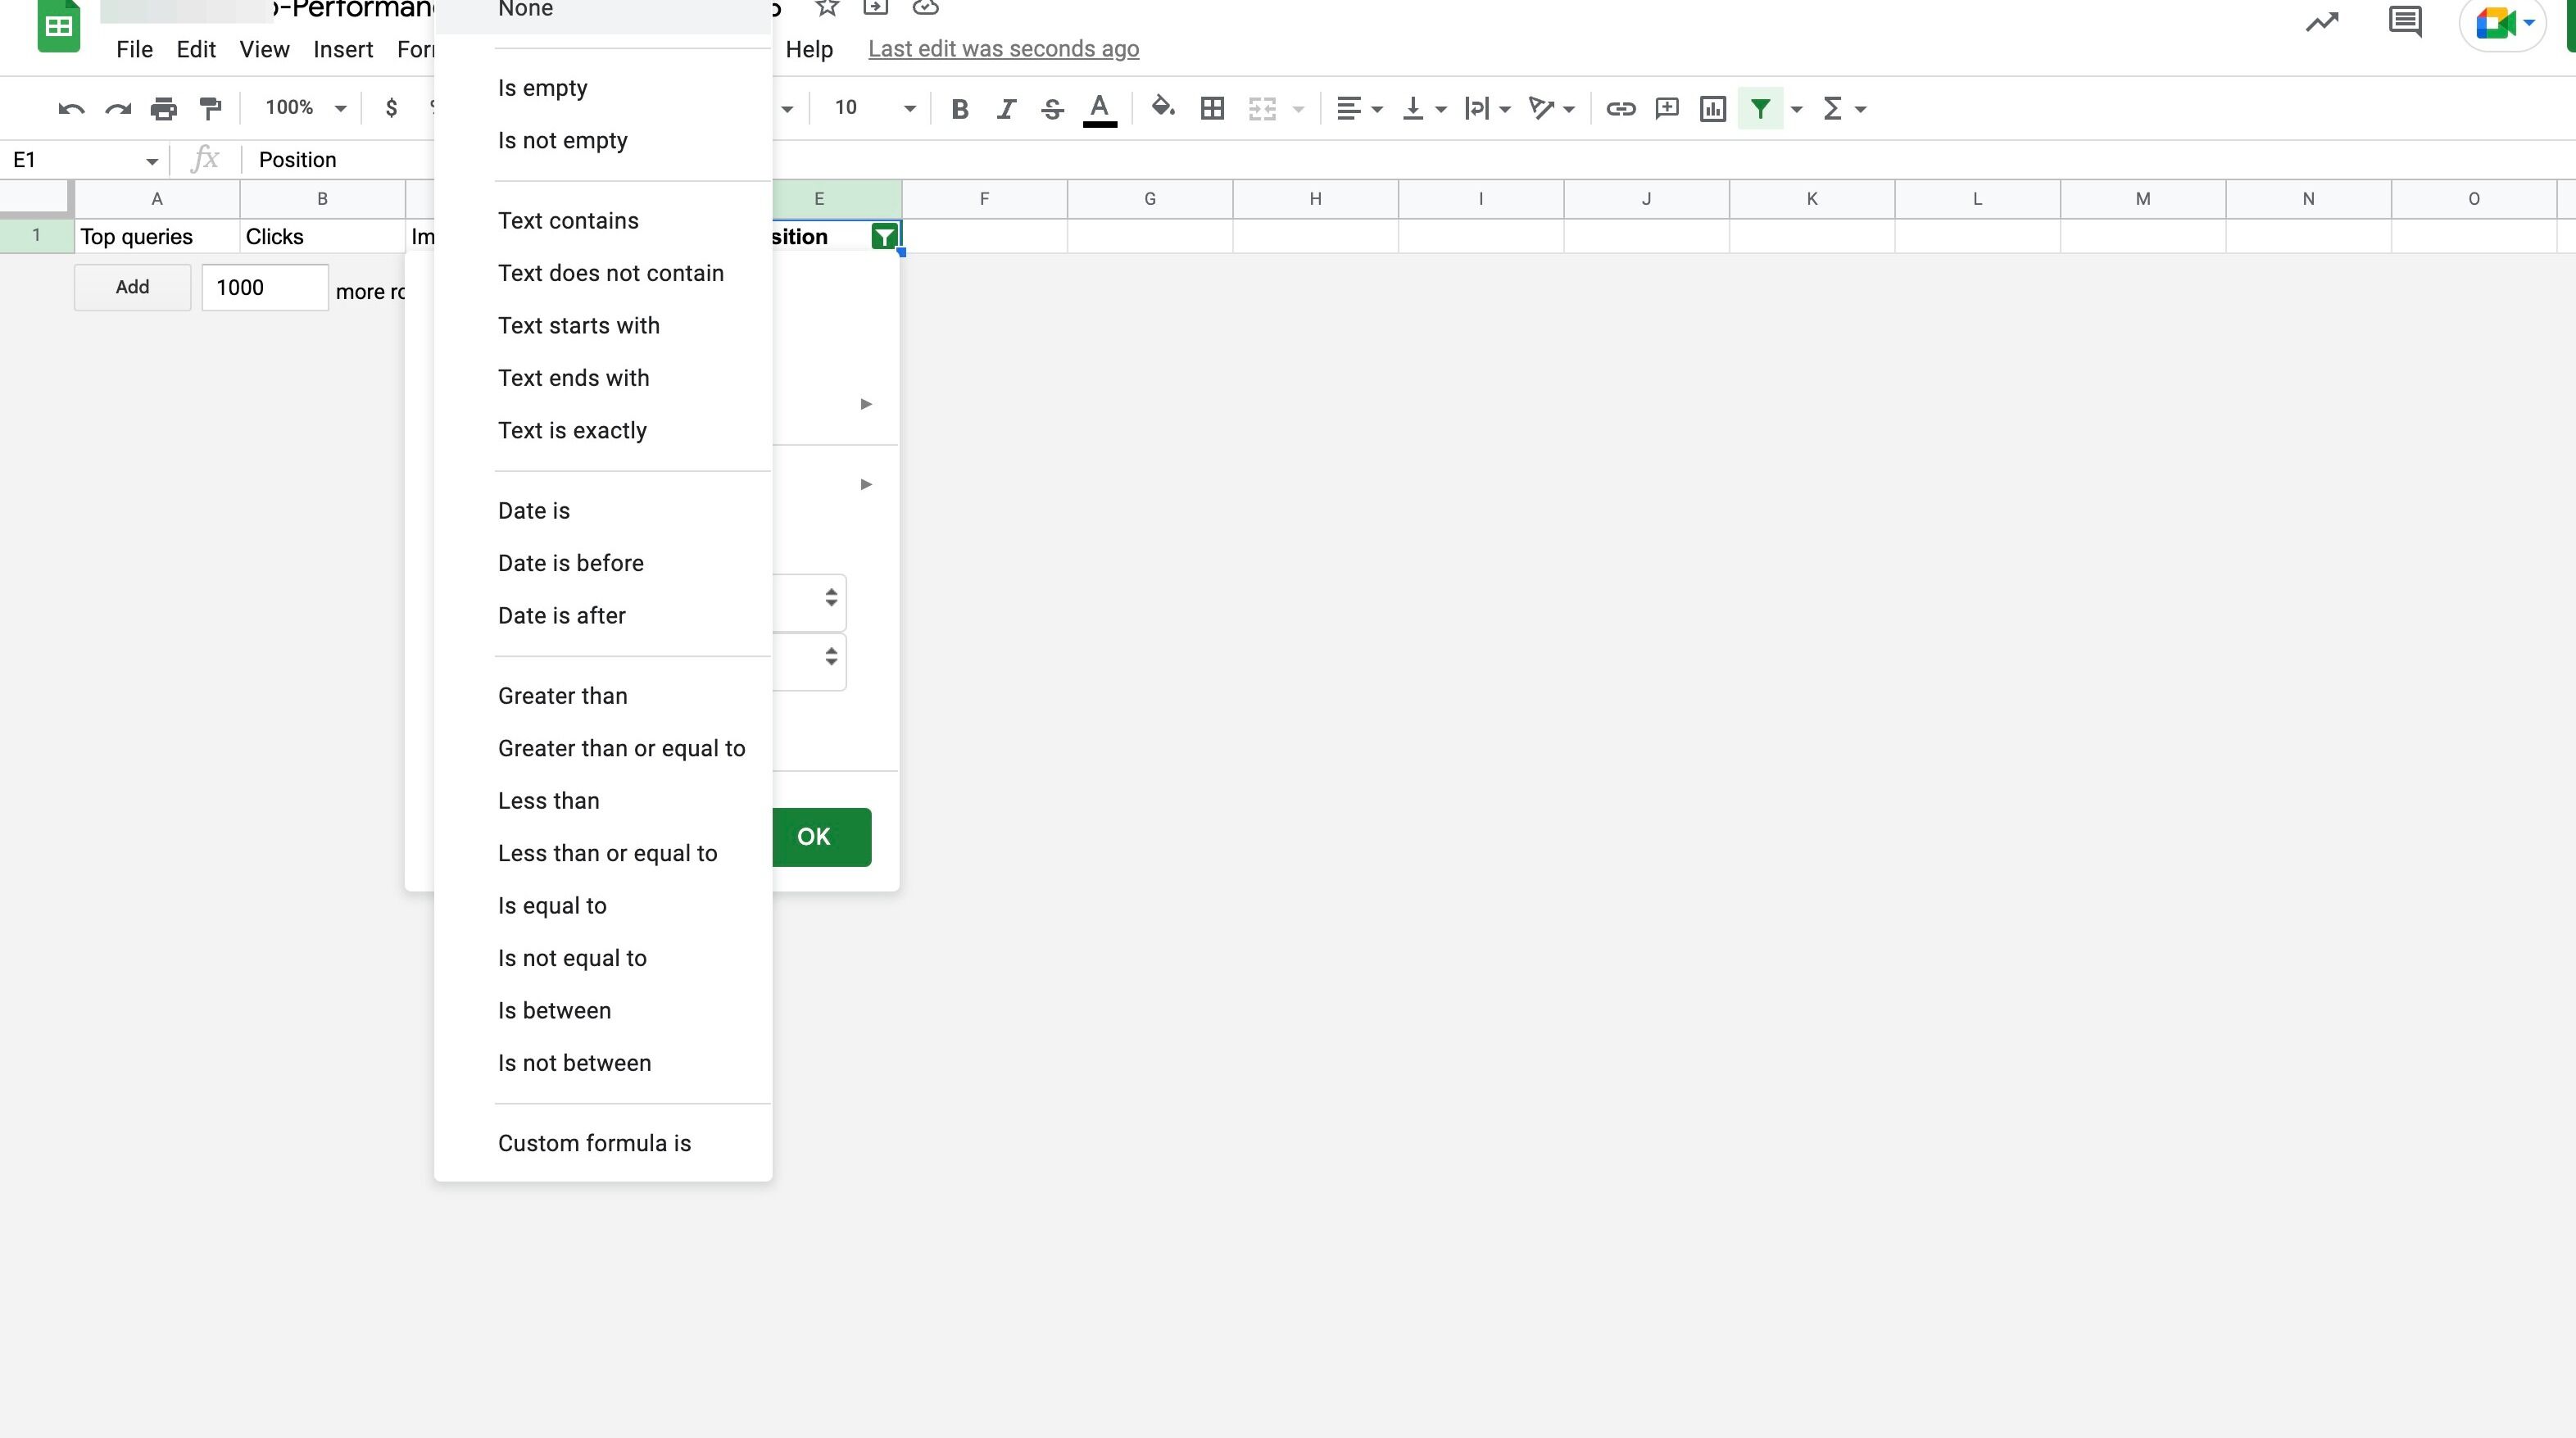Click insert comment icon
2576x1438 pixels.
[x=1667, y=108]
